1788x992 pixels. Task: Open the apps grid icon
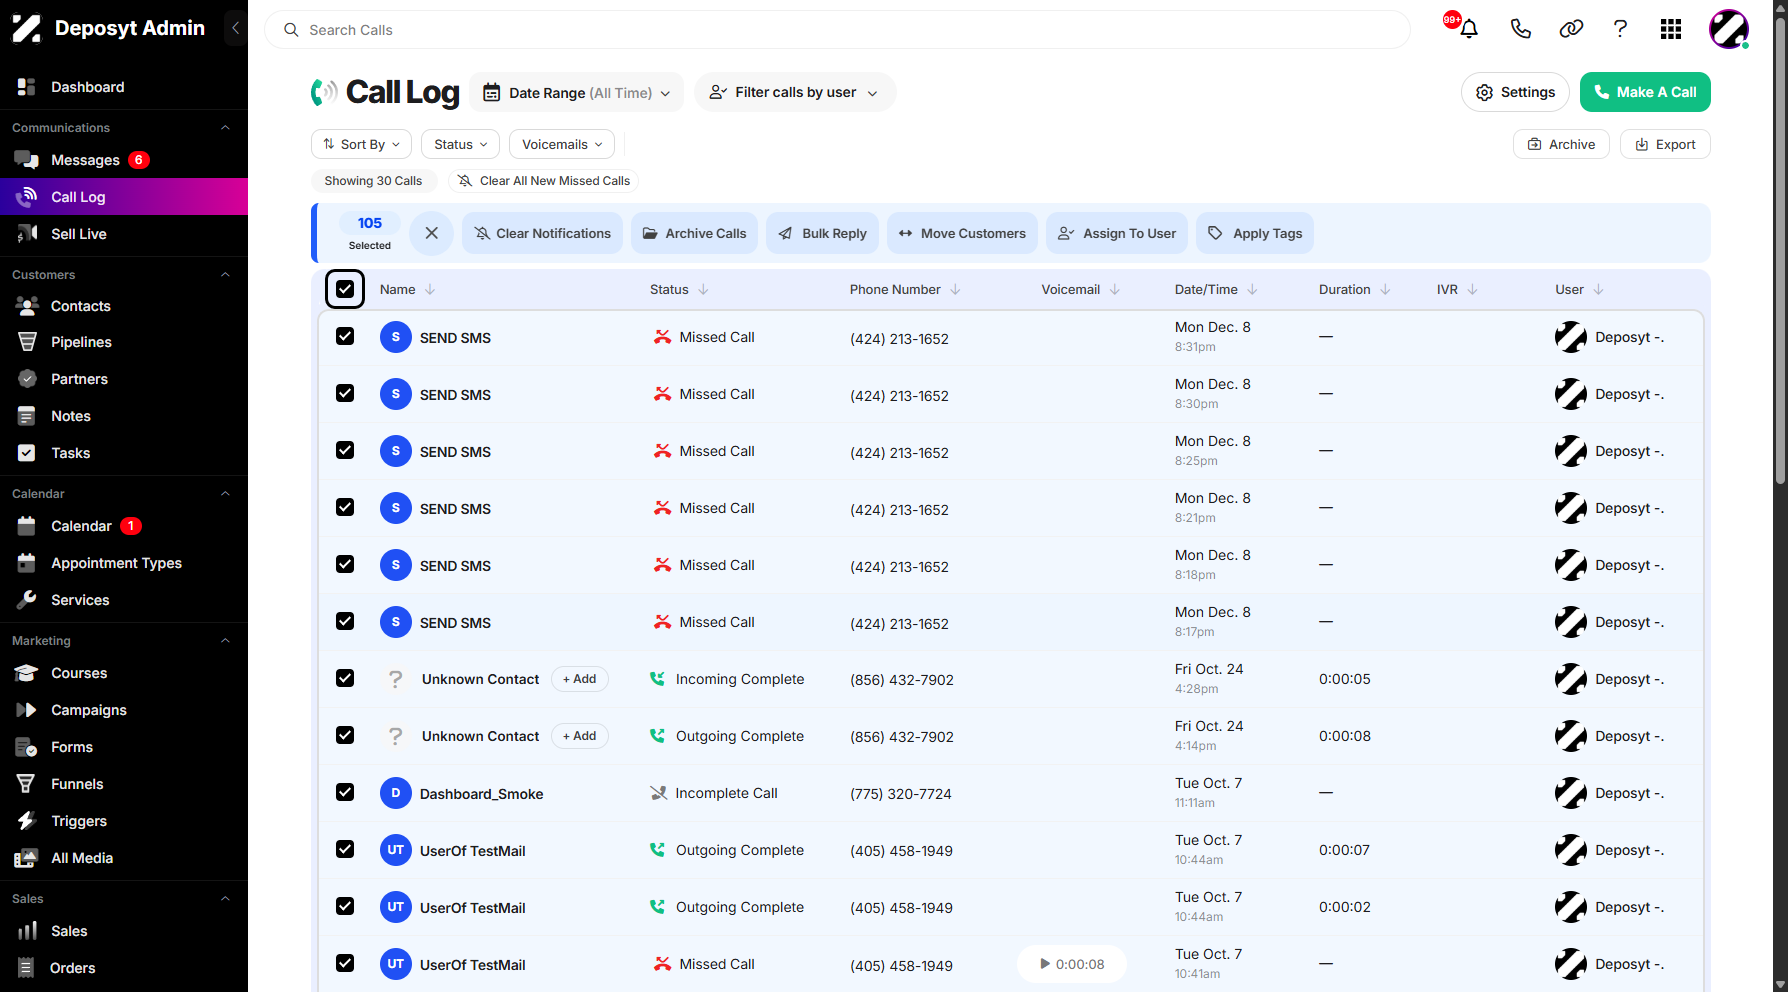1670,29
